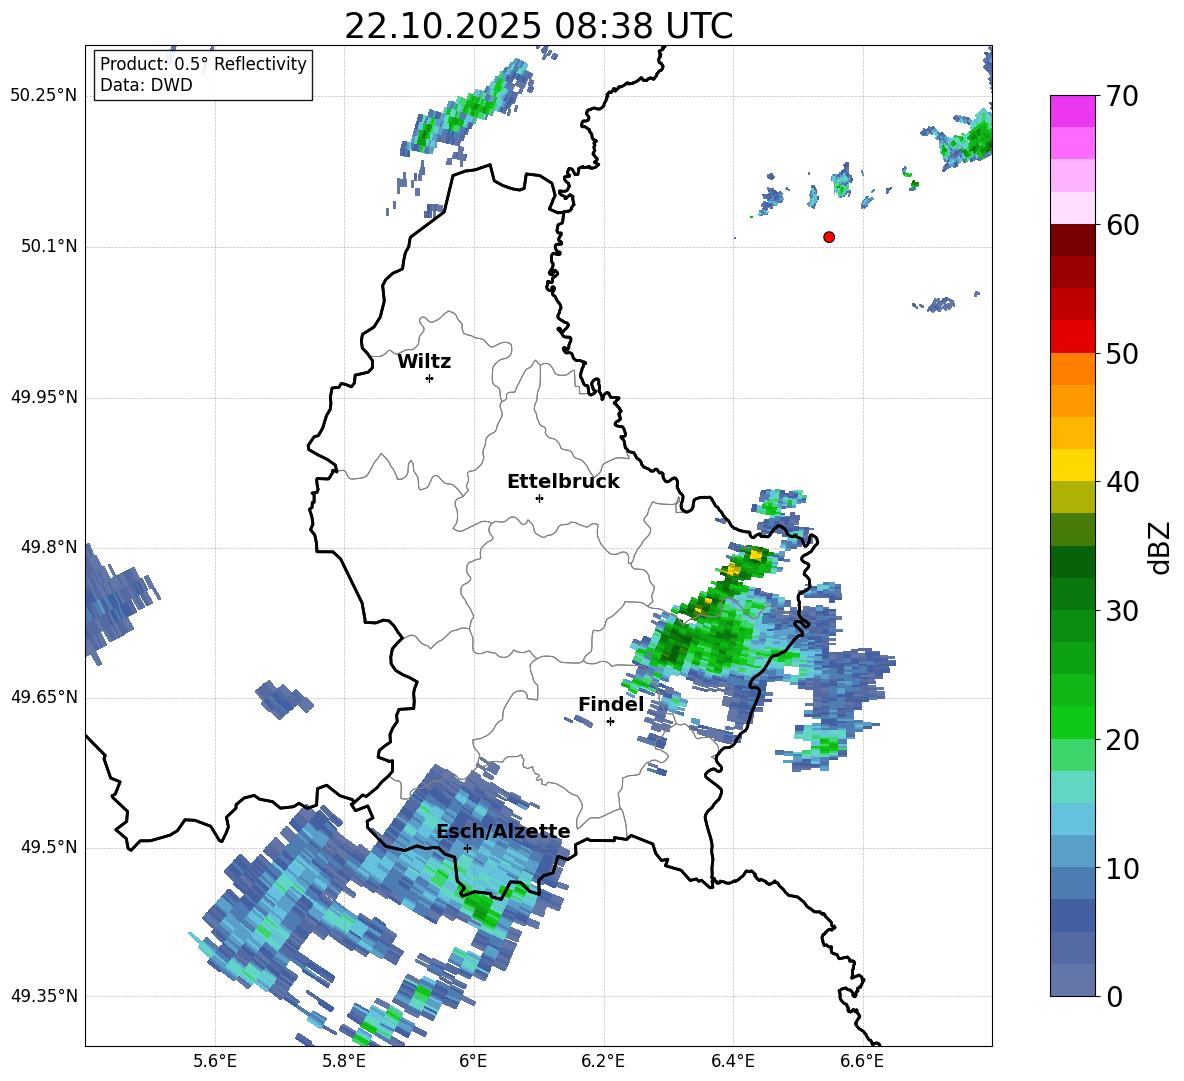The width and height of the screenshot is (1184, 1081).
Task: Pick the top magenta colorbar segment
Action: (1073, 111)
